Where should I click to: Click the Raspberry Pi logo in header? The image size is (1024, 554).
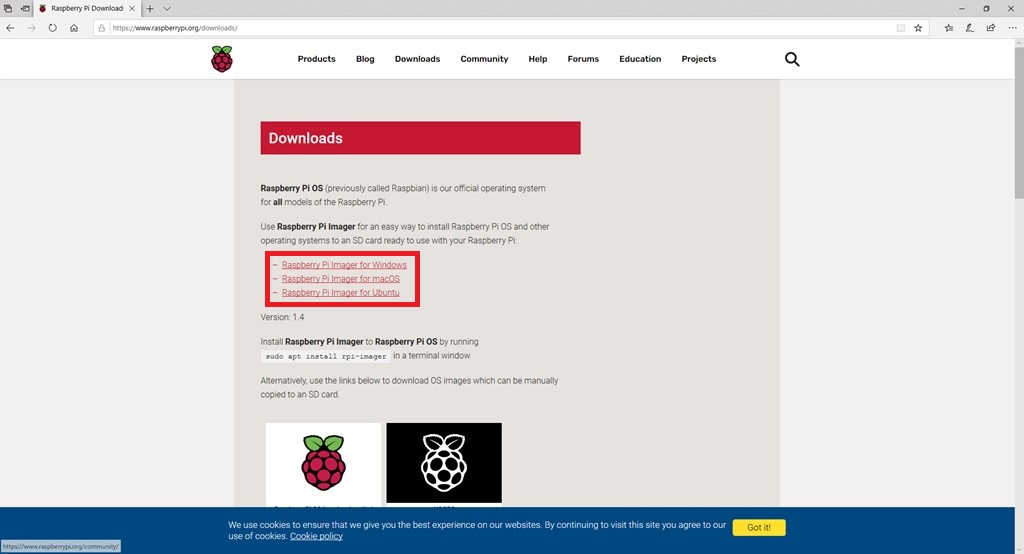click(x=222, y=59)
